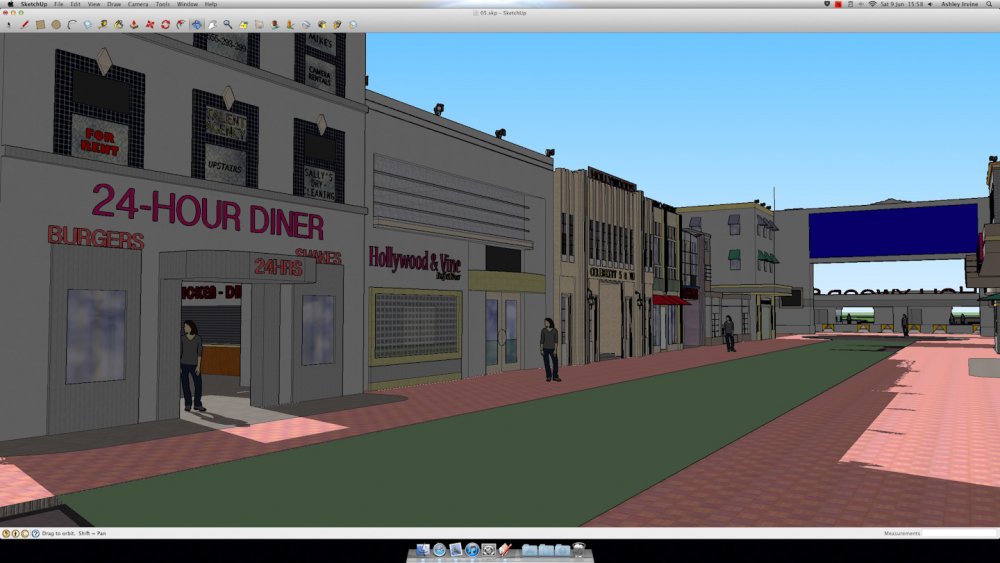1000x563 pixels.
Task: Select the Offset tool
Action: pos(180,25)
